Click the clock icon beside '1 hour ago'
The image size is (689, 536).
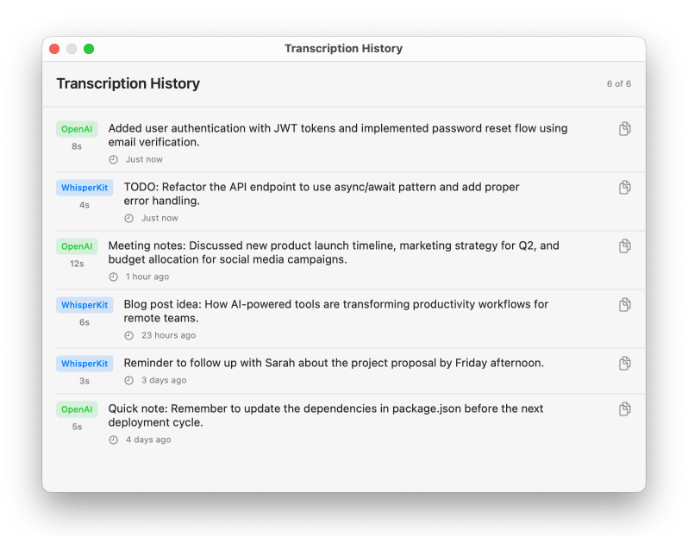tap(113, 277)
